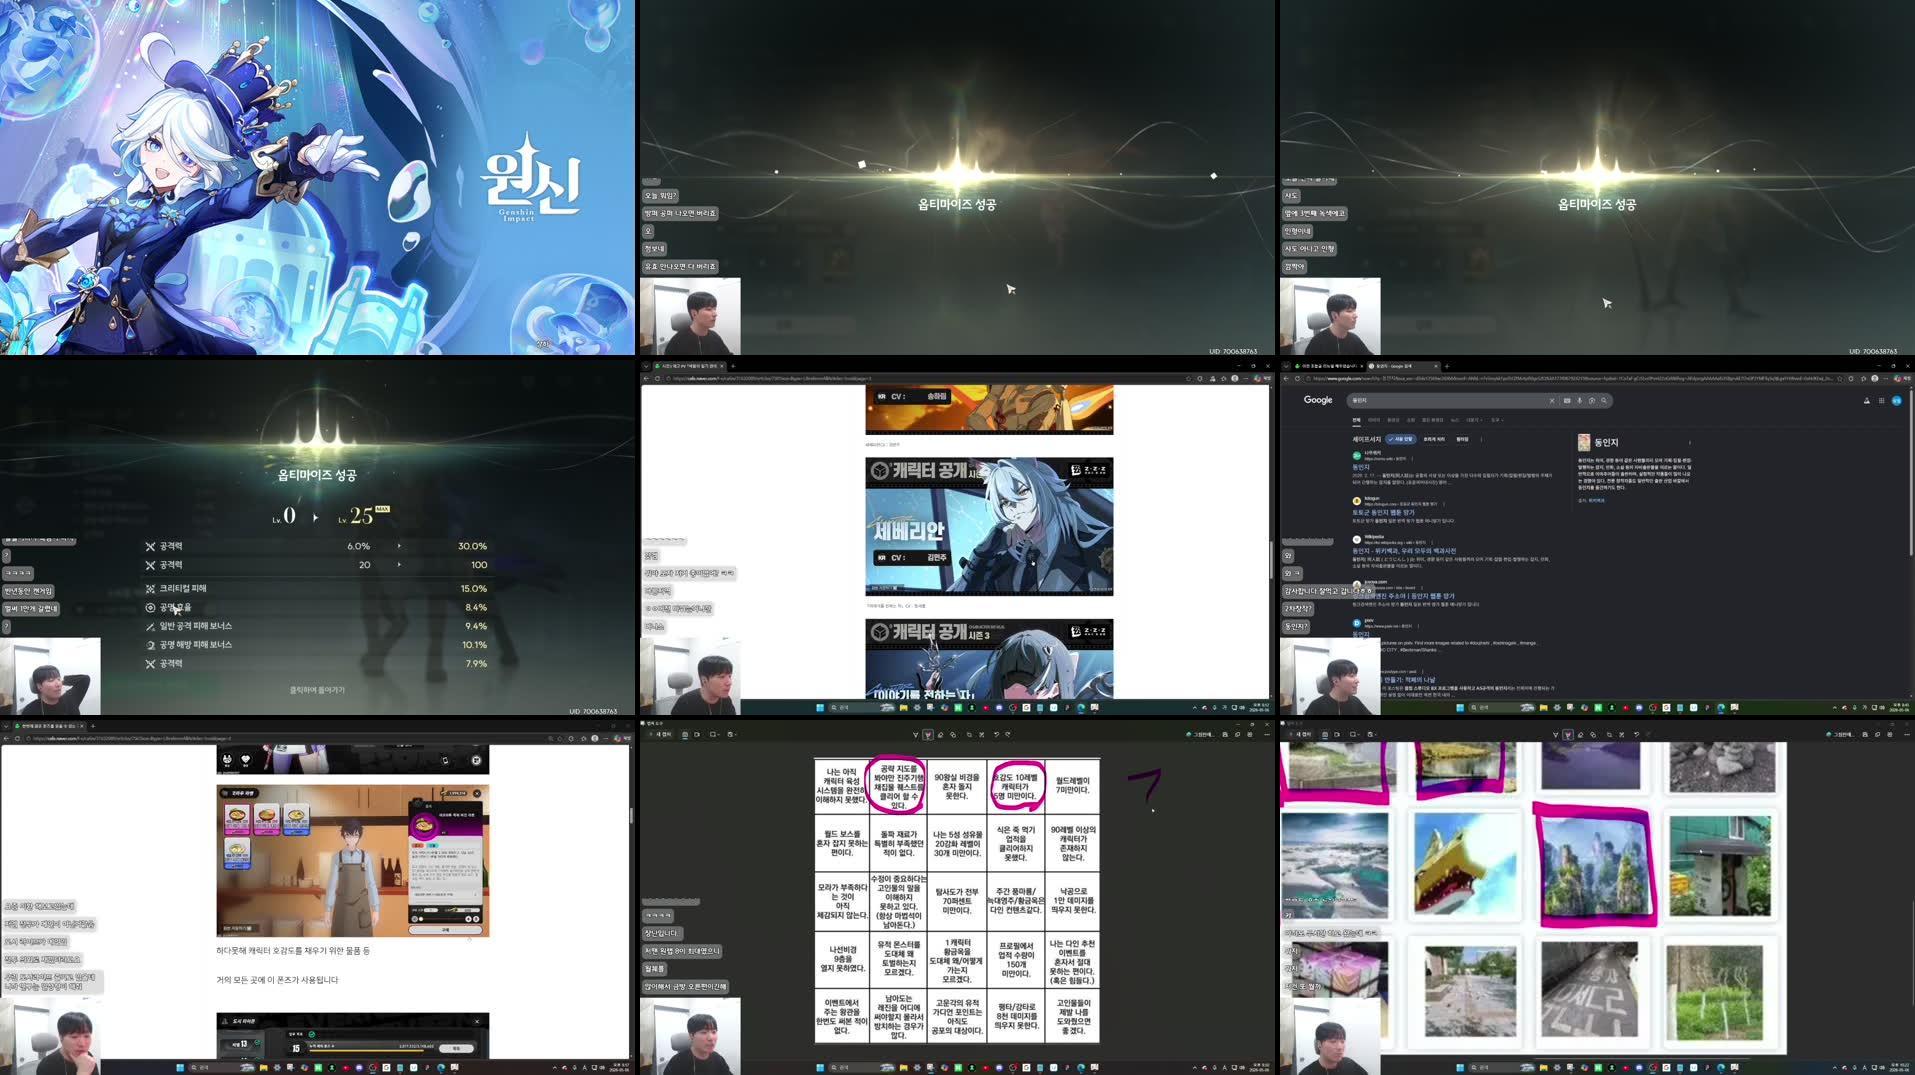The image size is (1915, 1075).
Task: Open Windows Start in the Google panel taskbar
Action: click(1460, 707)
